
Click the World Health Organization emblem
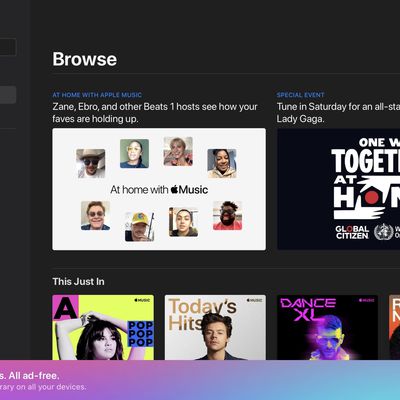[x=384, y=232]
